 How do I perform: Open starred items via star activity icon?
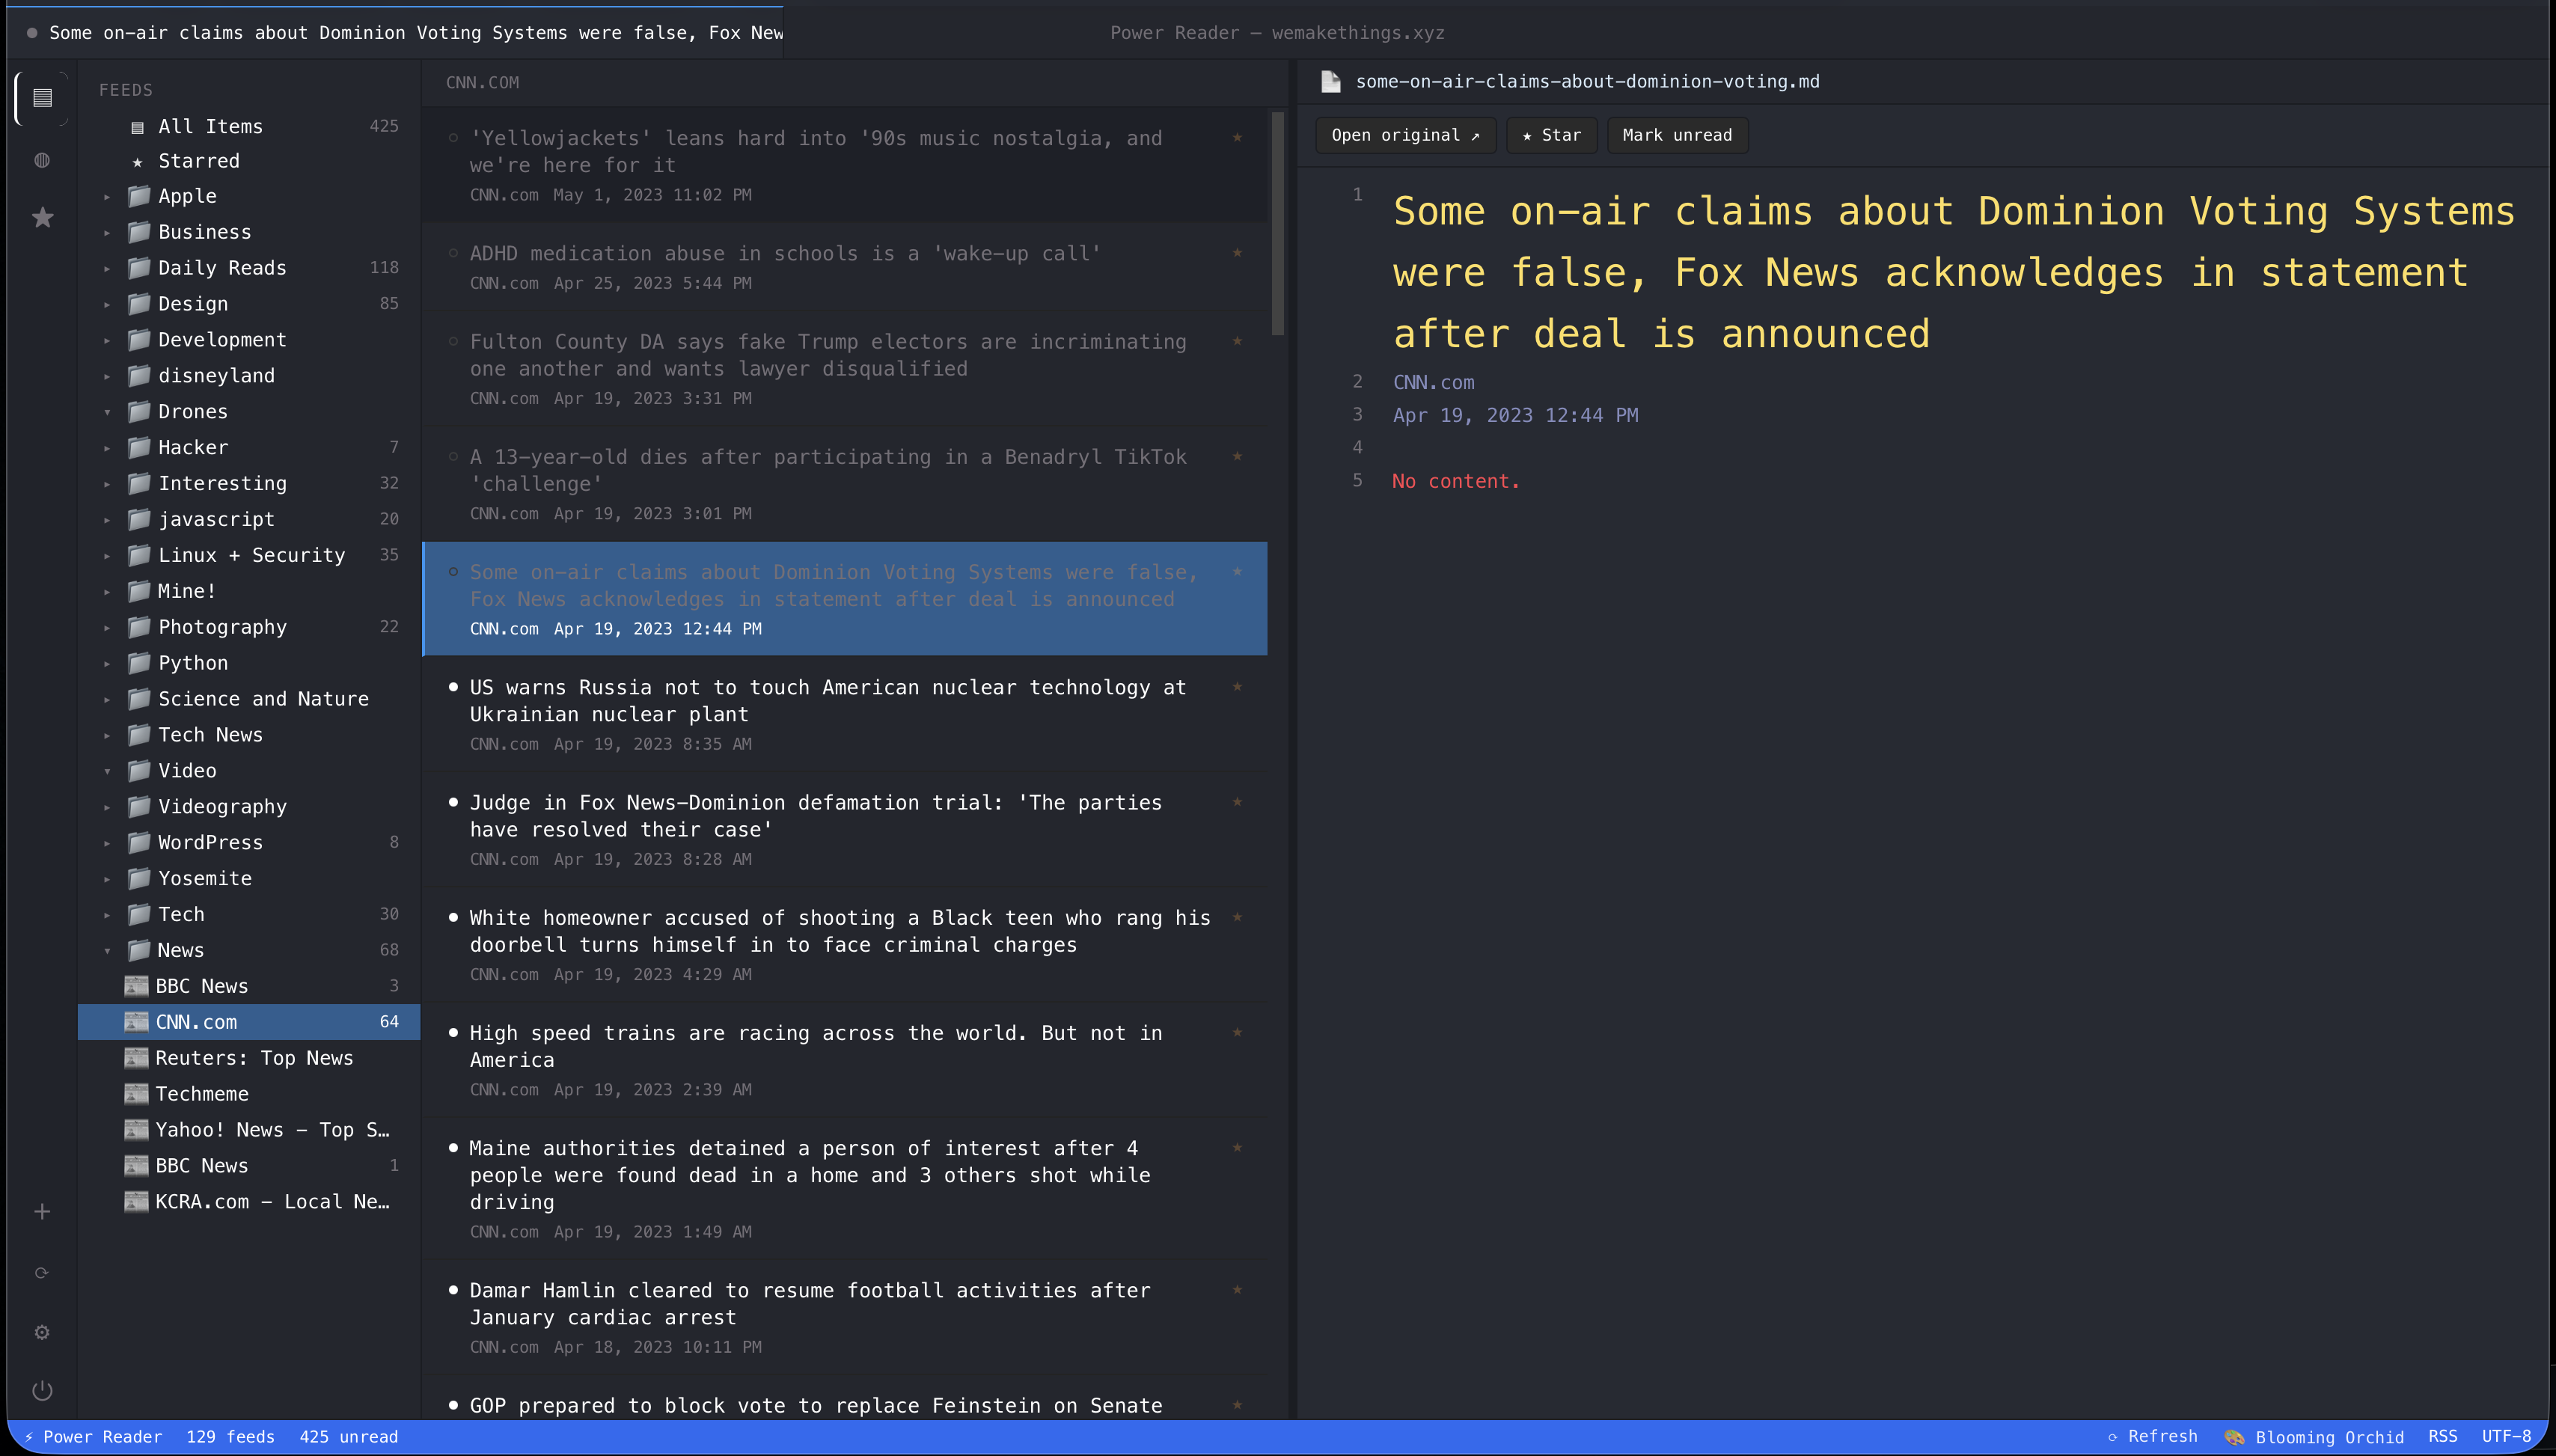(x=42, y=217)
